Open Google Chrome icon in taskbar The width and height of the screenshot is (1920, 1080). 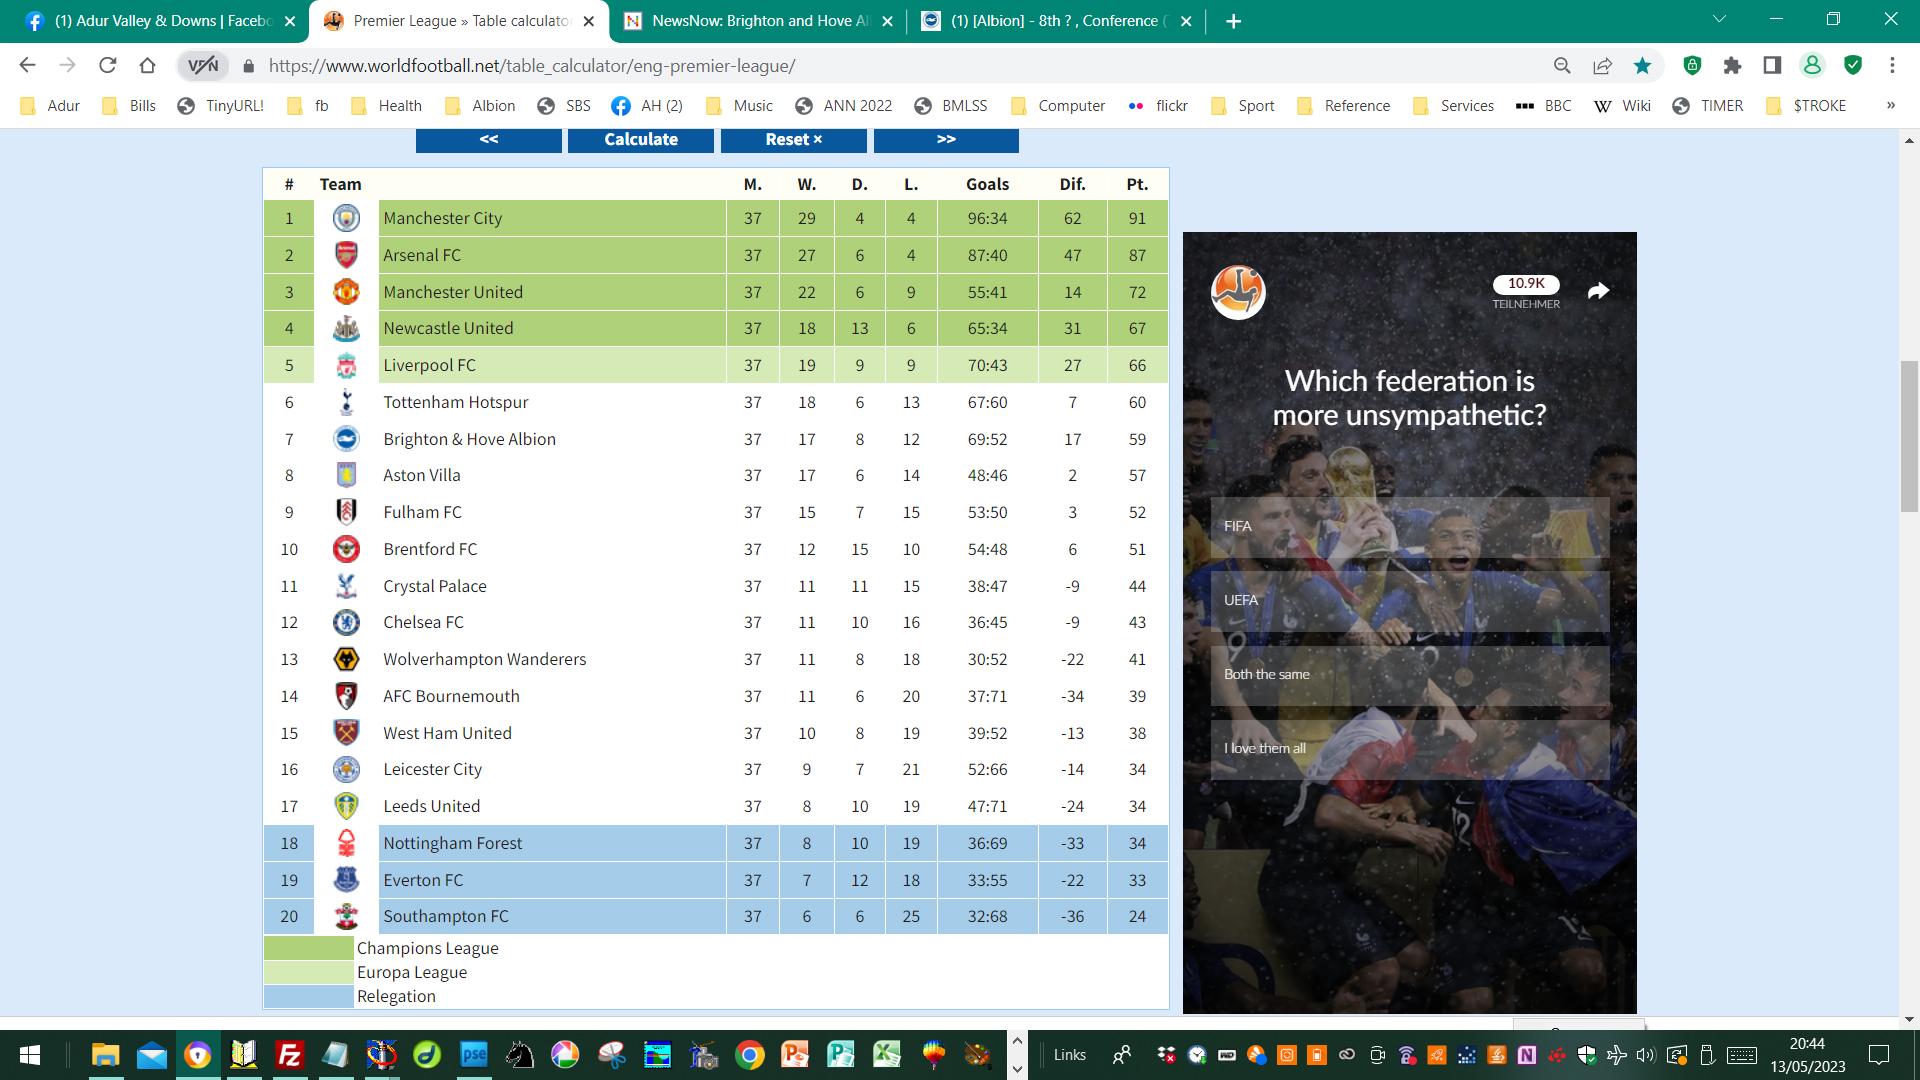point(749,1055)
